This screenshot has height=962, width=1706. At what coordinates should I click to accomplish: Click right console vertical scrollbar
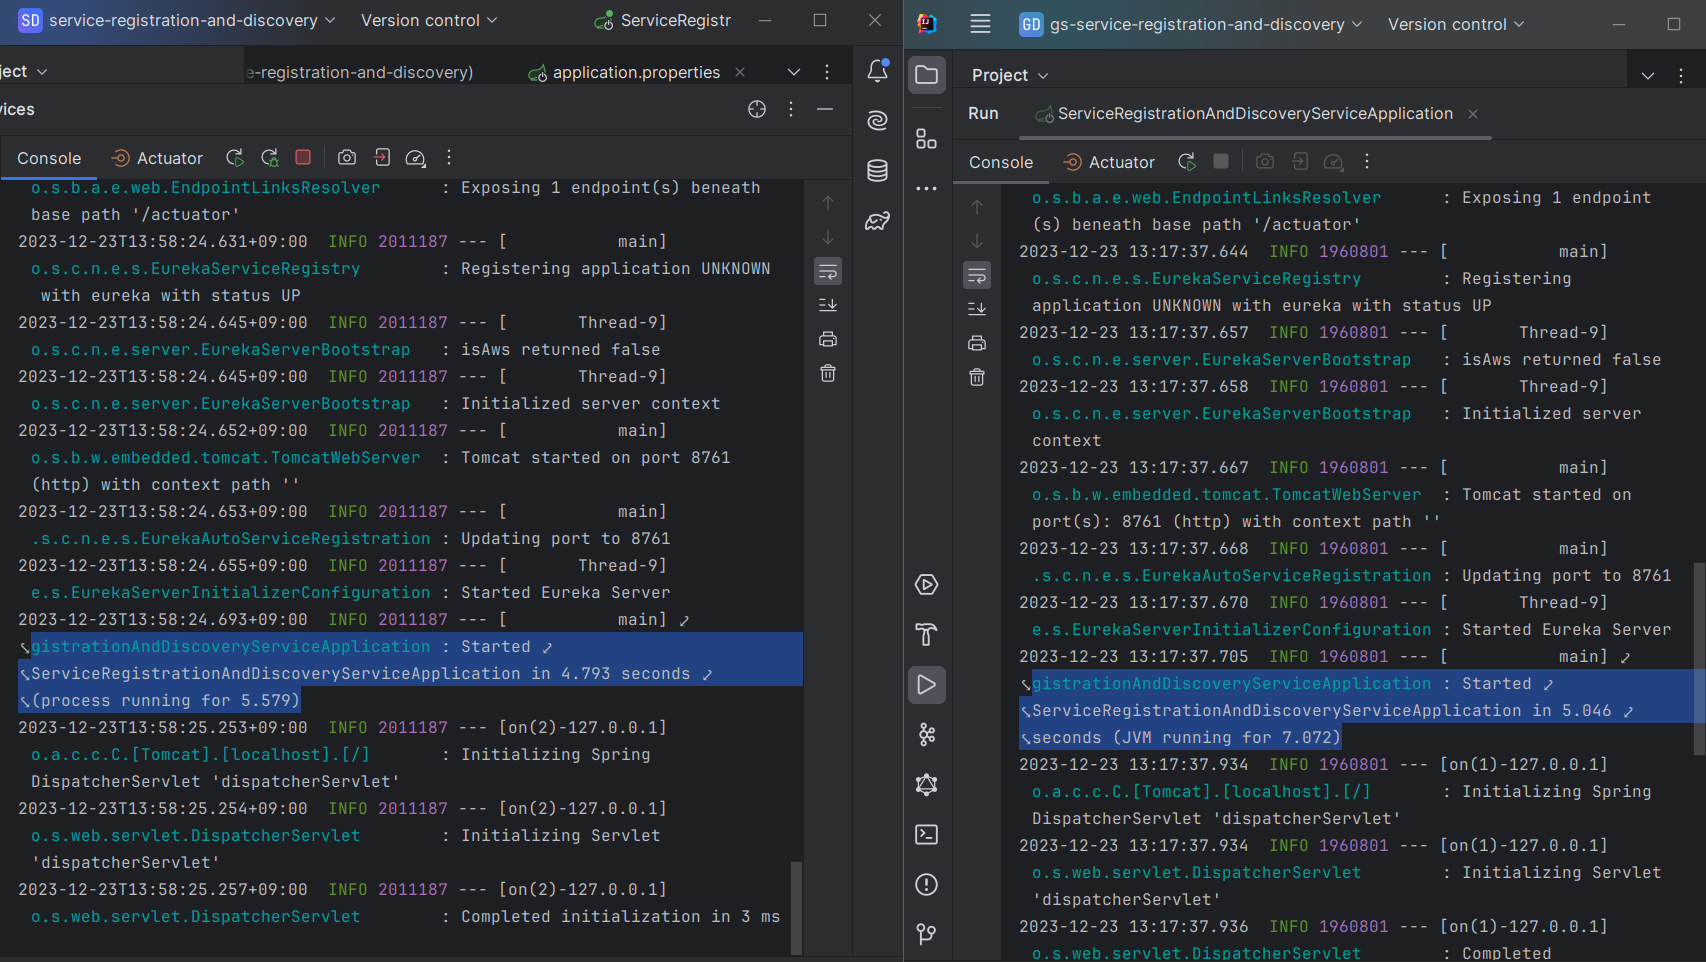[x=1699, y=658]
